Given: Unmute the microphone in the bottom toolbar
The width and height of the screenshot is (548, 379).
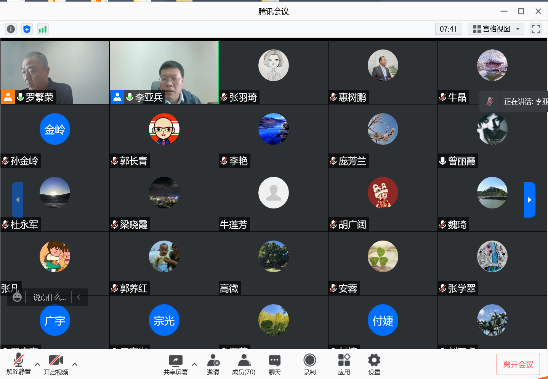Looking at the screenshot, I should pyautogui.click(x=19, y=364).
